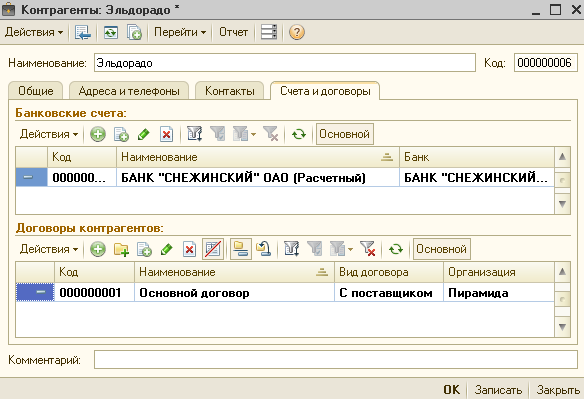Click filter and sort icon in Банковские счета

[x=194, y=134]
